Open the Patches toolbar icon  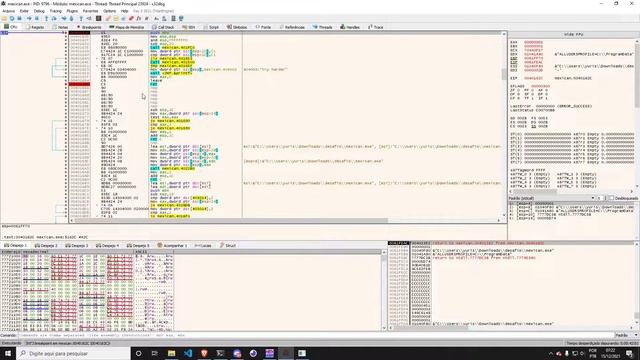pyautogui.click(x=108, y=18)
